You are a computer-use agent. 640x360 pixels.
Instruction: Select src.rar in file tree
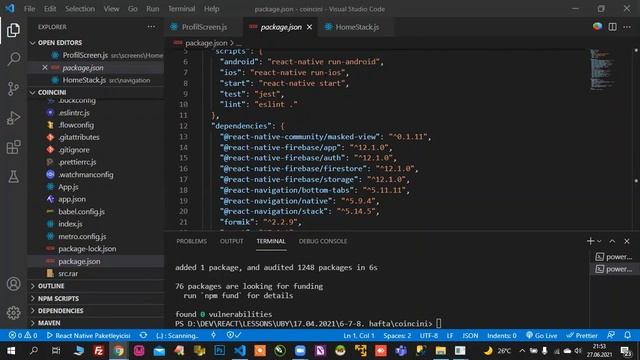point(68,273)
